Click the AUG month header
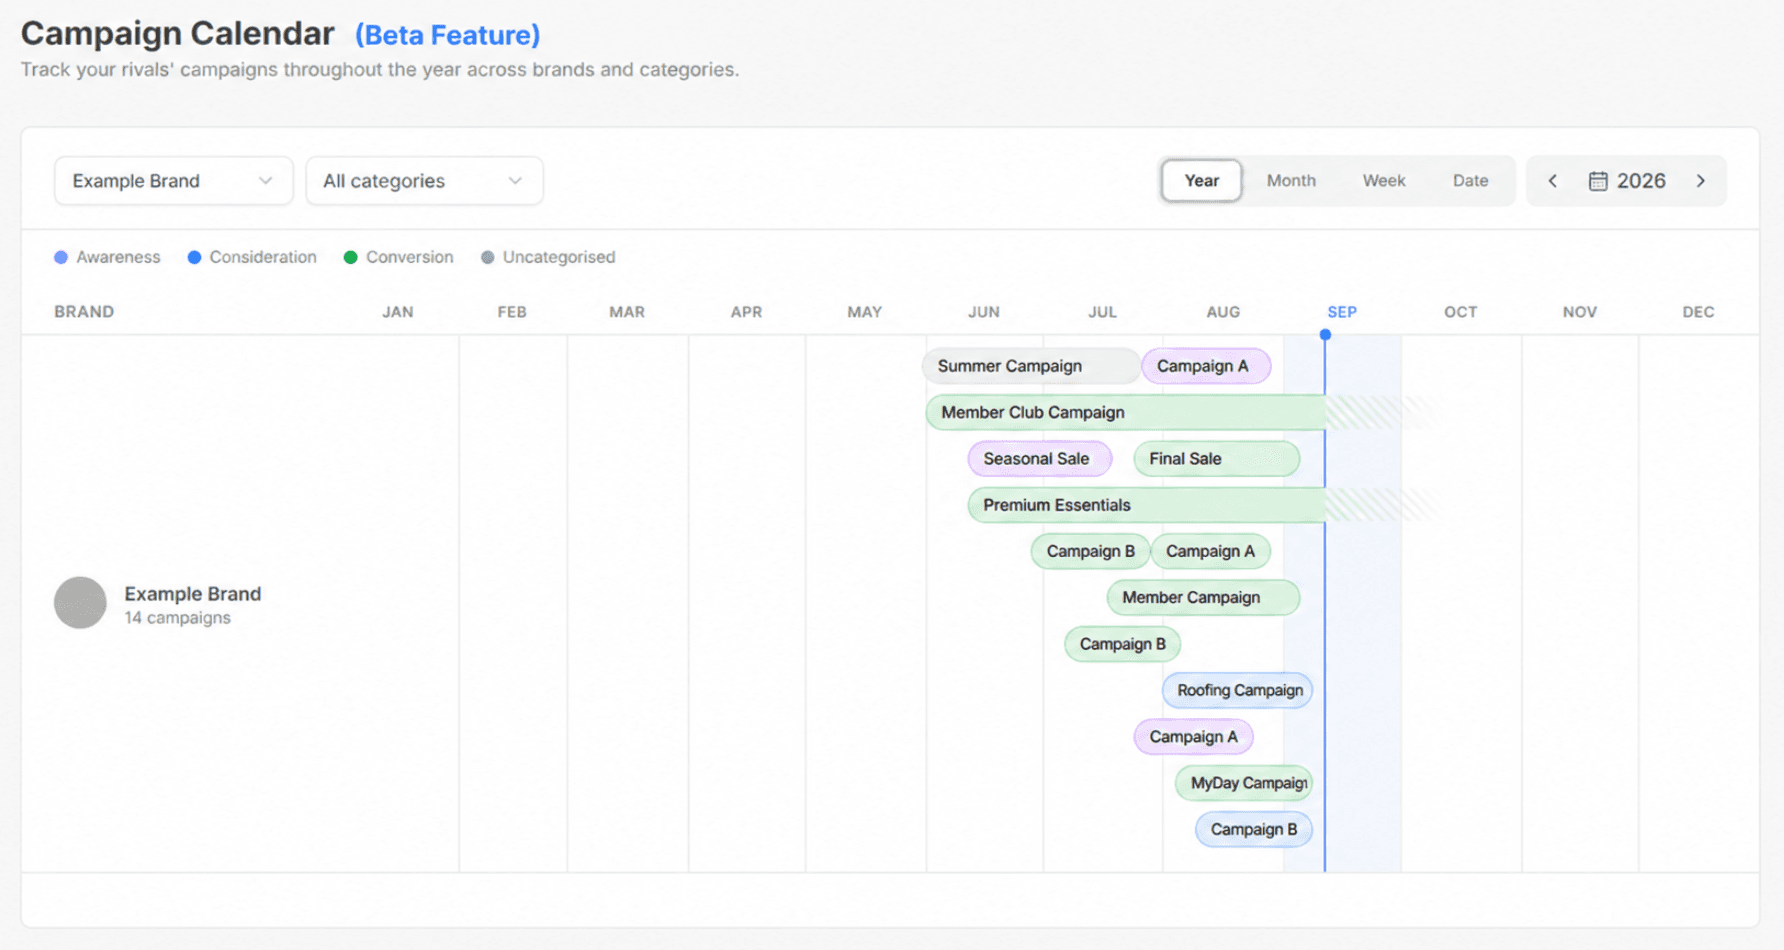 click(1223, 312)
